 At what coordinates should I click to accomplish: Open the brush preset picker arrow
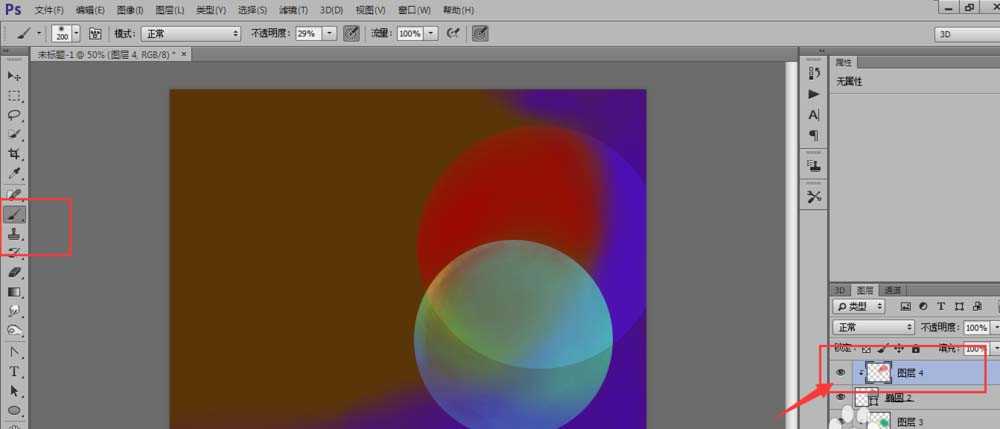(x=77, y=33)
